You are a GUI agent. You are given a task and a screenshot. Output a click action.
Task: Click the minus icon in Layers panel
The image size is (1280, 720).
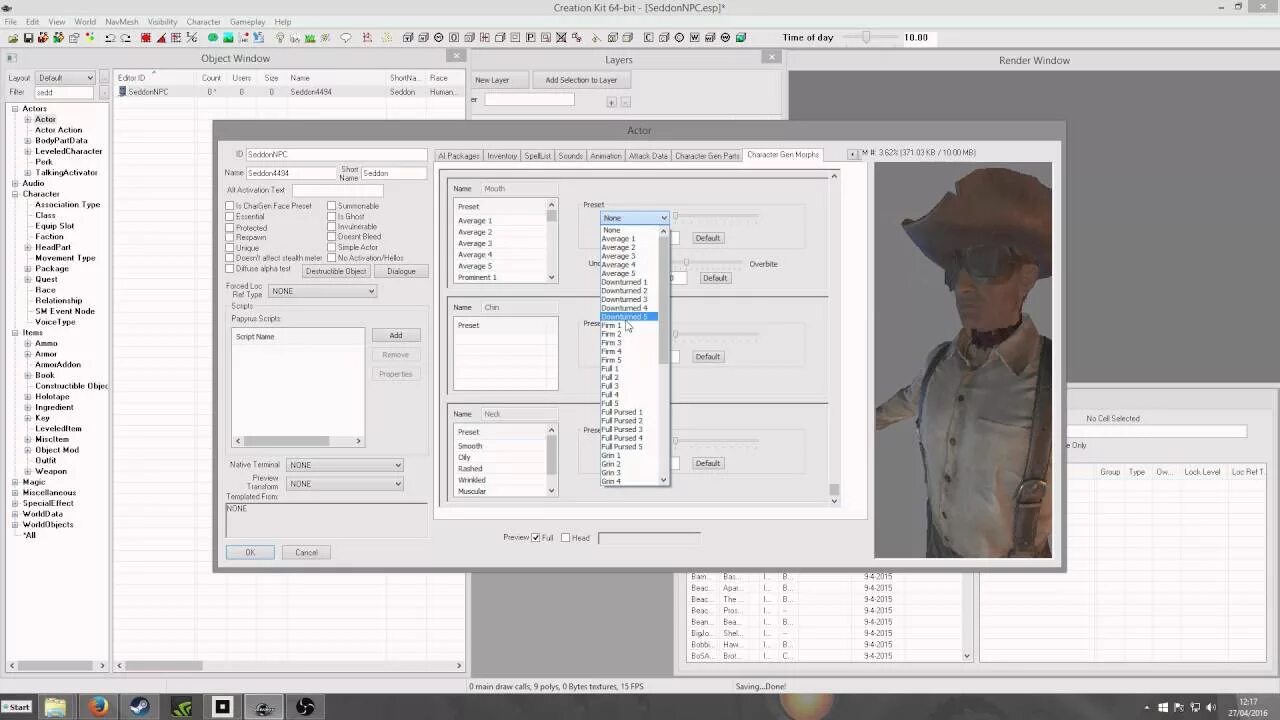tap(625, 102)
